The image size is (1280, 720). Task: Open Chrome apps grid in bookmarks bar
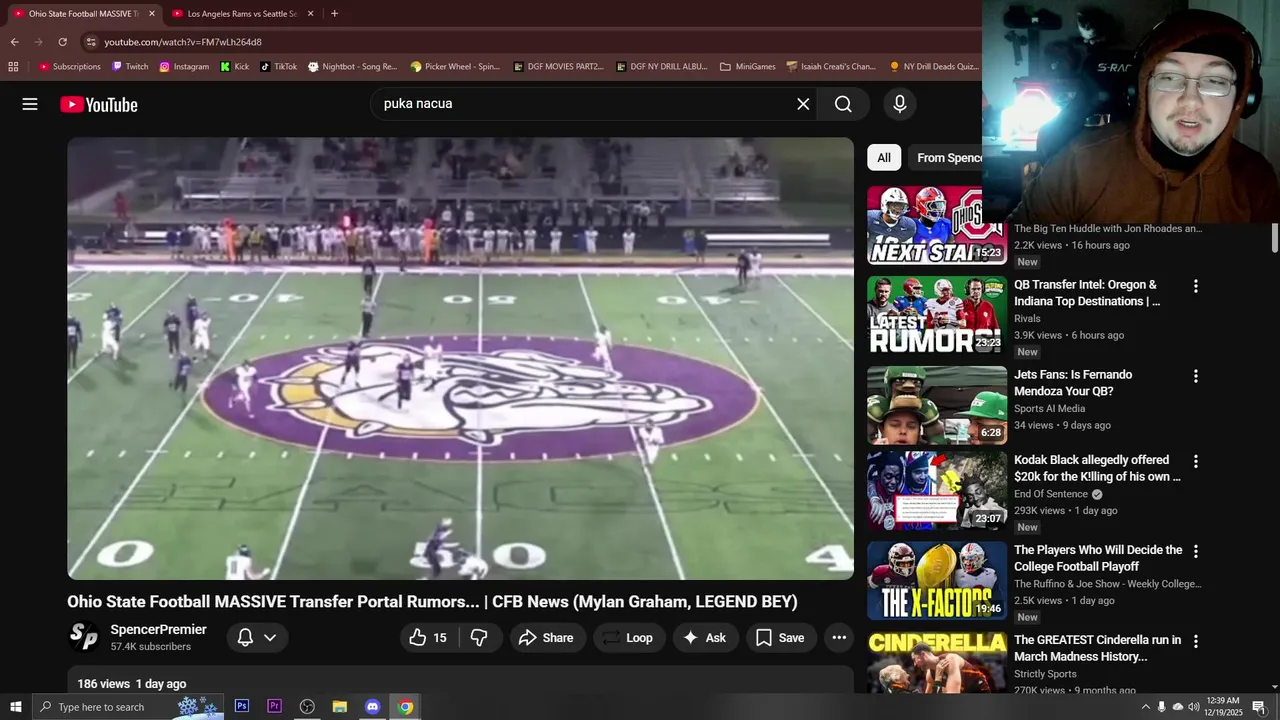pyautogui.click(x=13, y=67)
